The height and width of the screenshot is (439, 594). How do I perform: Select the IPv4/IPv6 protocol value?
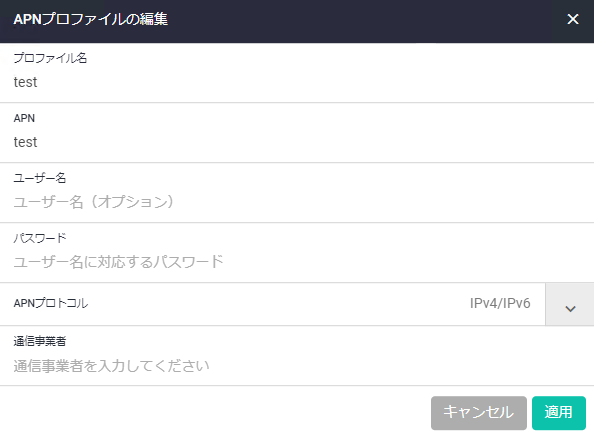pos(500,303)
